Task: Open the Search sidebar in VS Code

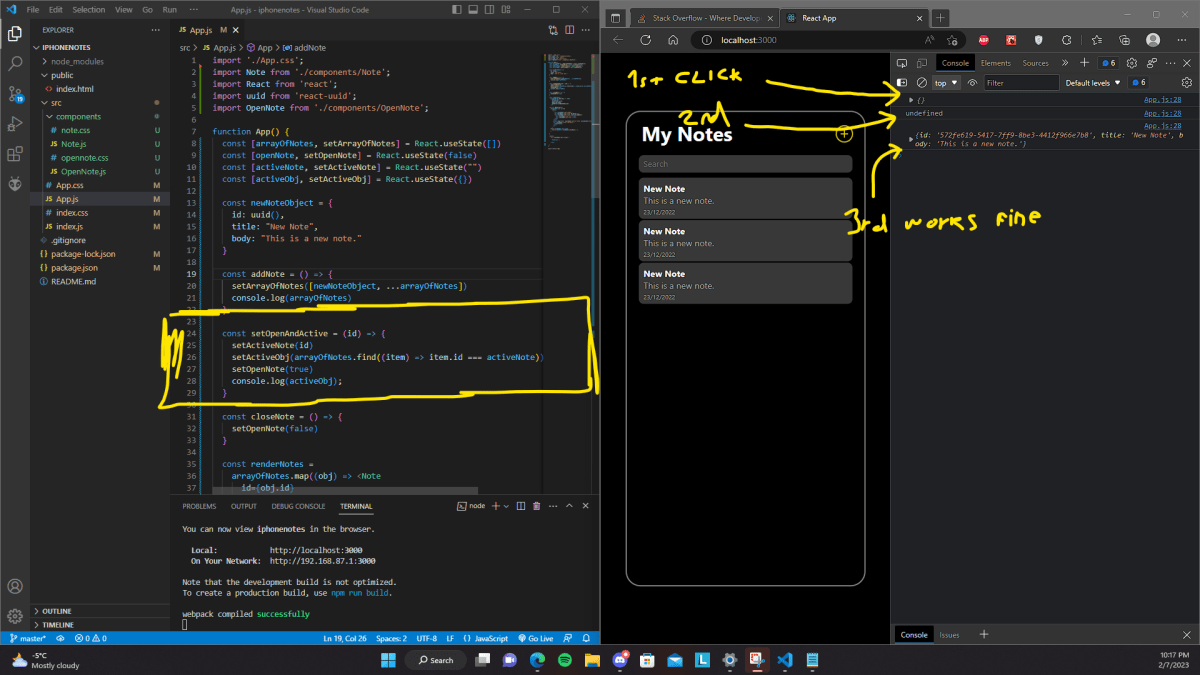Action: [14, 62]
